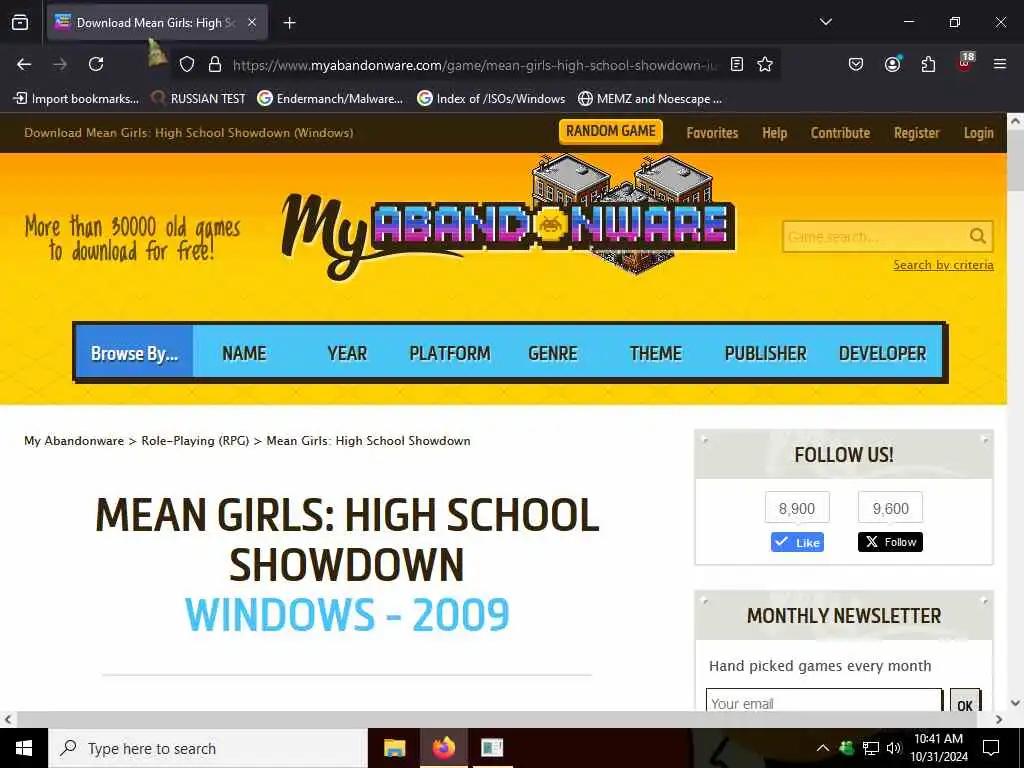This screenshot has height=768, width=1024.
Task: Go forward one page
Action: [x=60, y=64]
